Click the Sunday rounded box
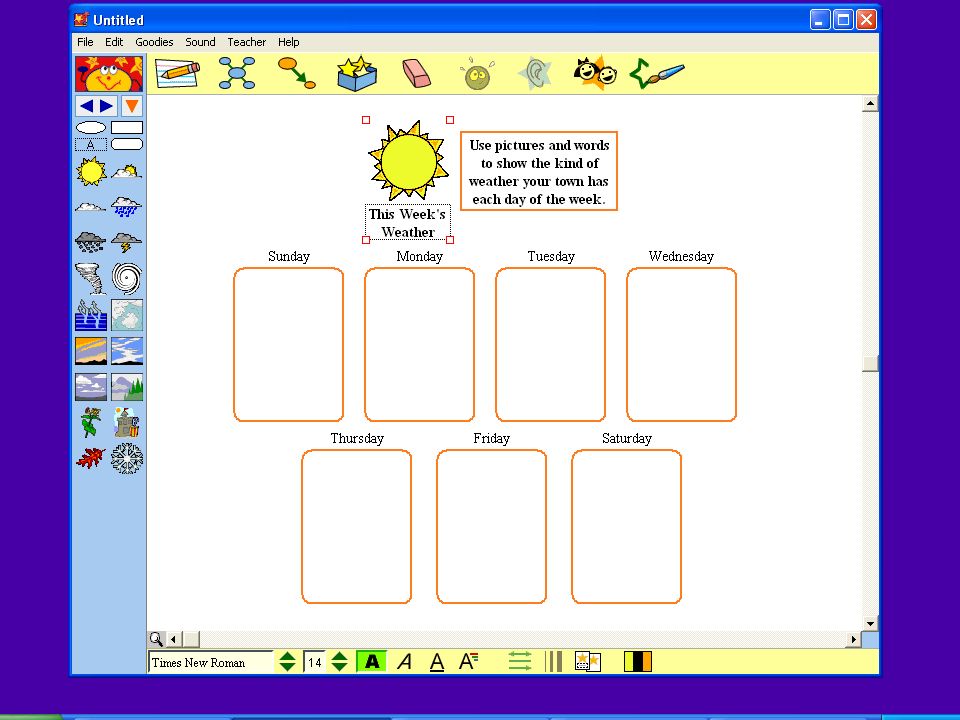The image size is (960, 720). [x=288, y=345]
